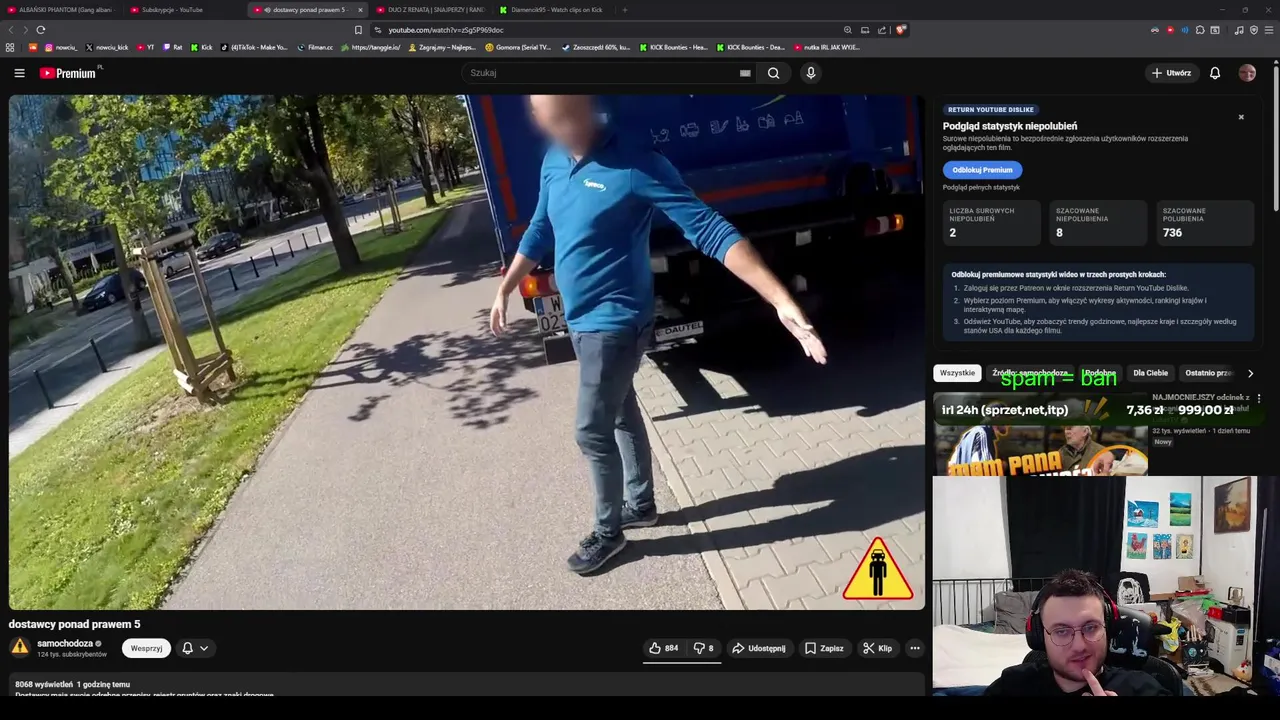Open the suggested video thumbnail

click(1040, 434)
